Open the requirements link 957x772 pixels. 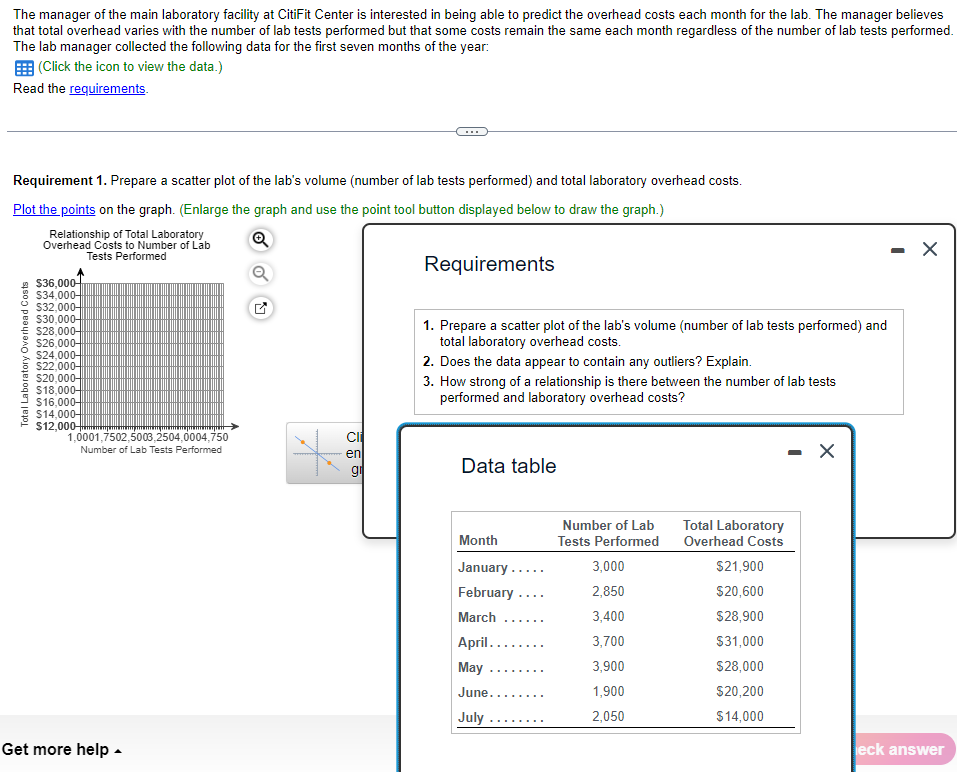[x=107, y=88]
